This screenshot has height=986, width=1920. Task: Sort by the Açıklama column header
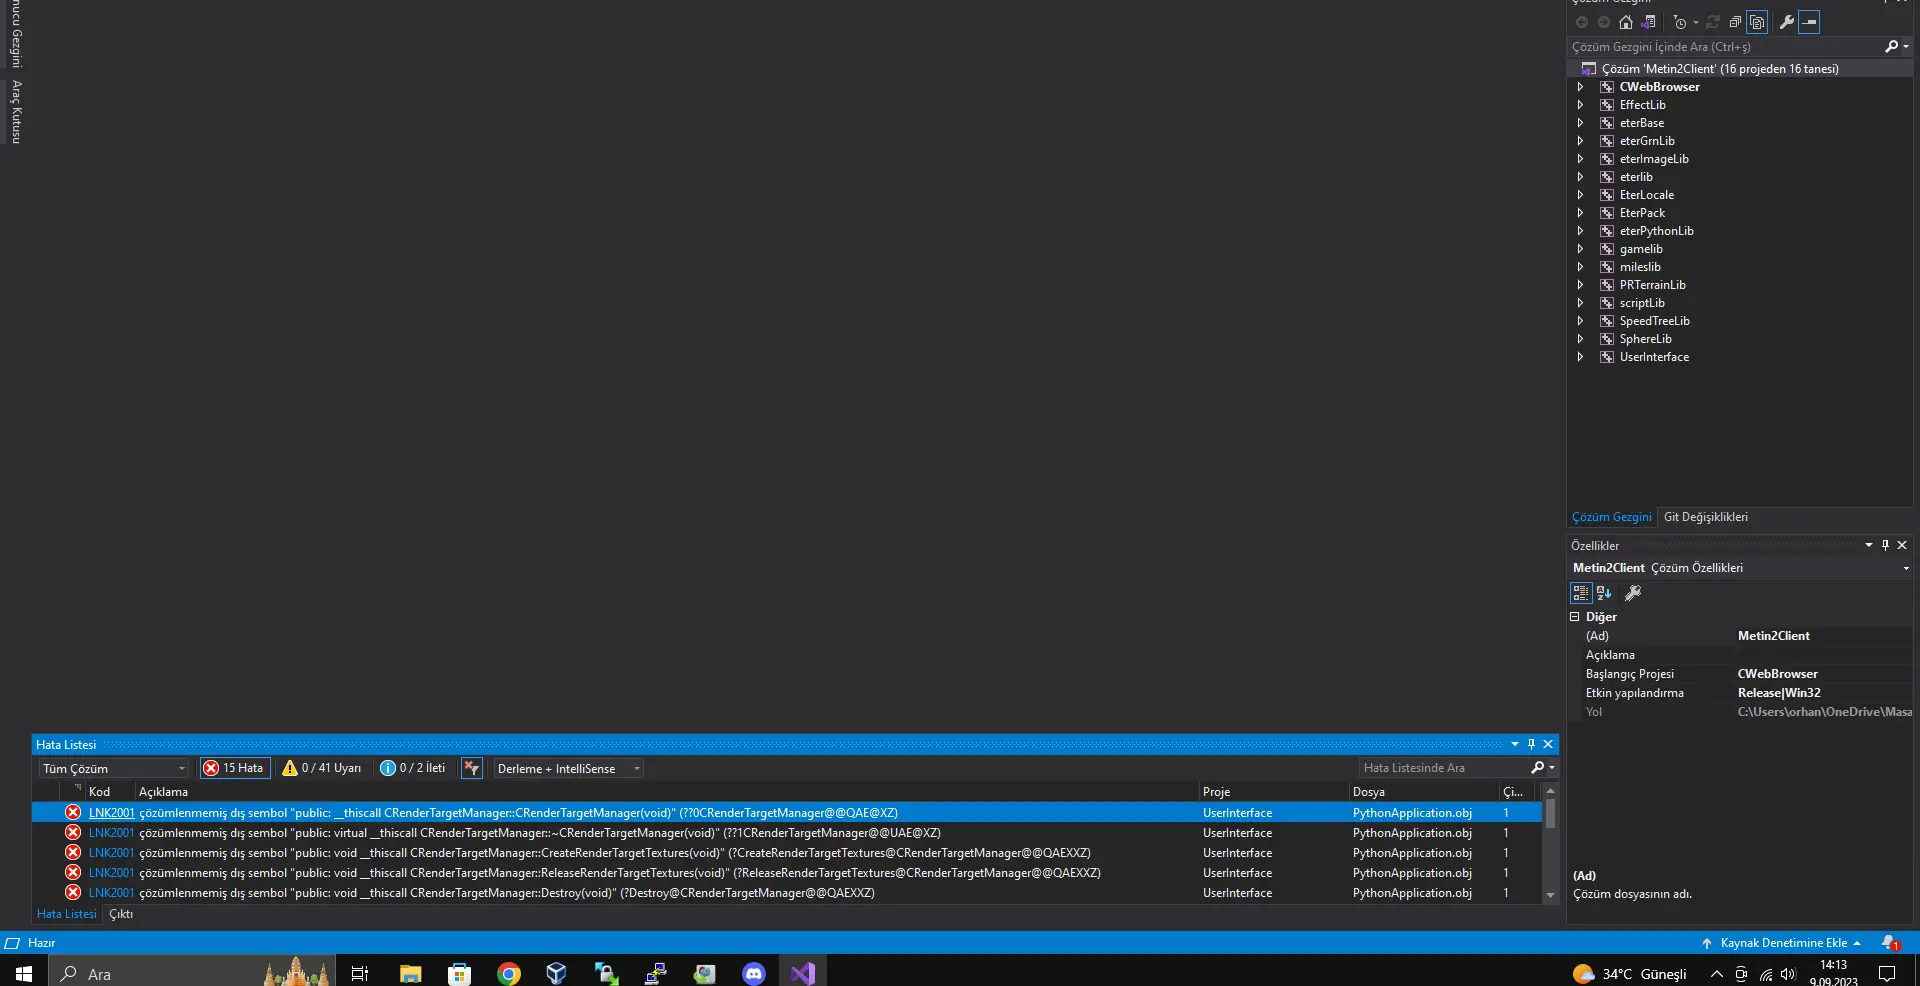[x=163, y=792]
